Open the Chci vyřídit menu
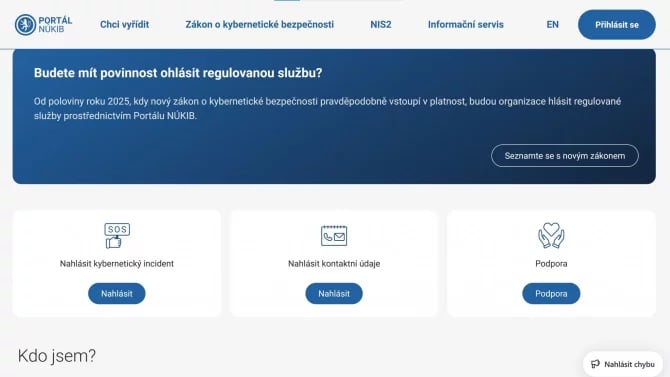Viewport: 670px width, 377px height. (125, 24)
